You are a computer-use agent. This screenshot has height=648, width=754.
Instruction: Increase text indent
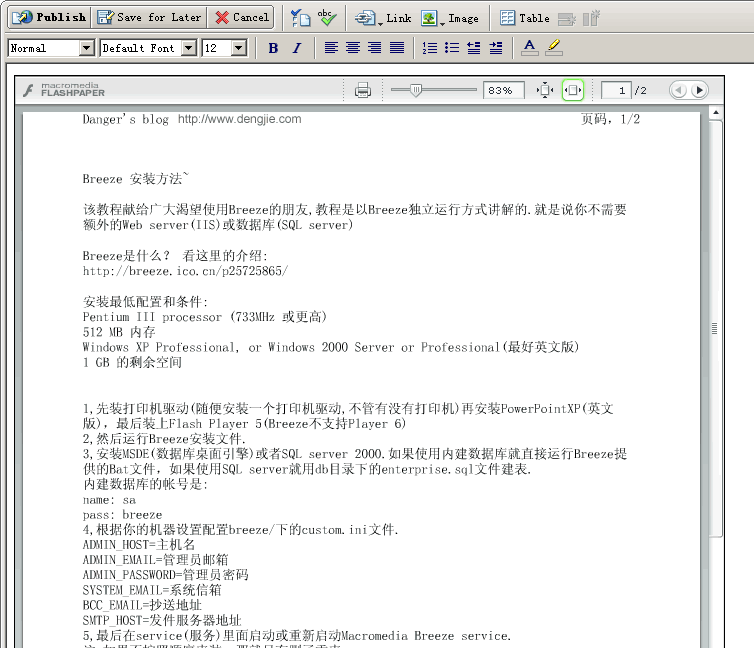click(x=496, y=48)
